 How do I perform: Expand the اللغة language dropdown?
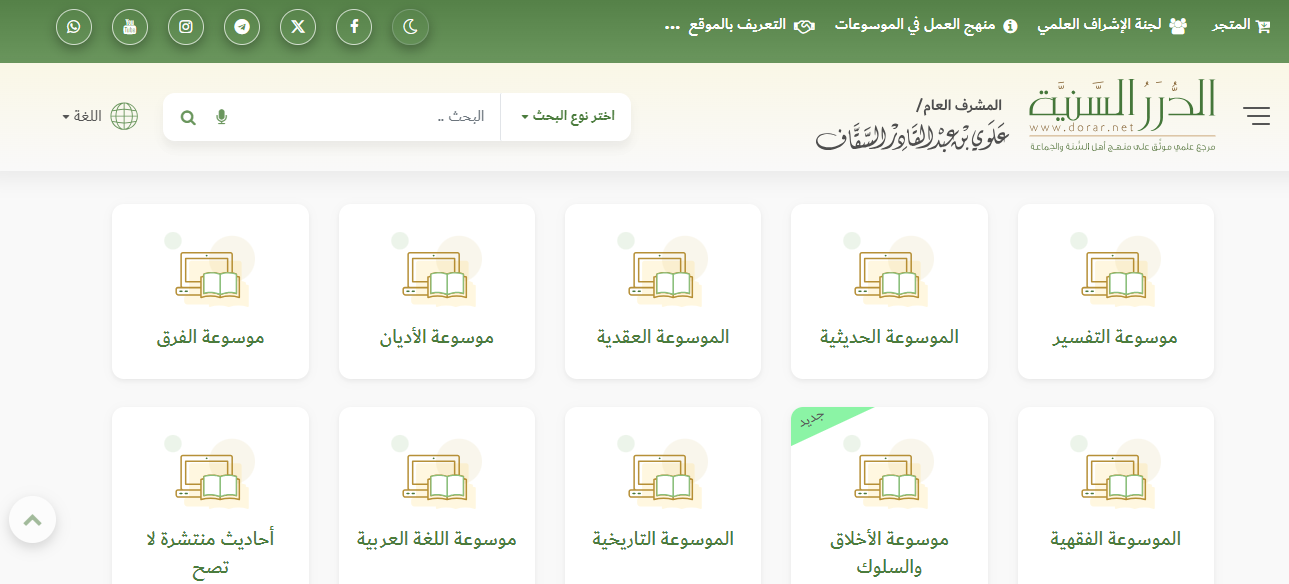coord(83,117)
